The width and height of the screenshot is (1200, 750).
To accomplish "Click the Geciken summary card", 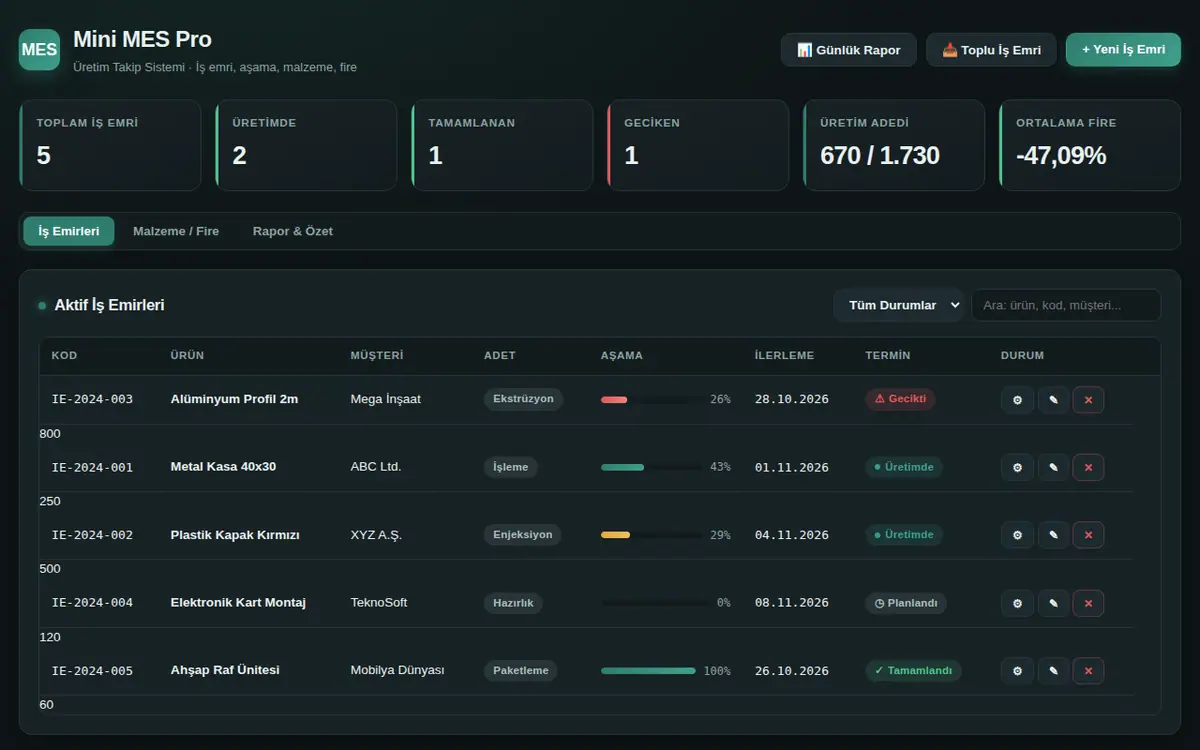I will (x=698, y=145).
